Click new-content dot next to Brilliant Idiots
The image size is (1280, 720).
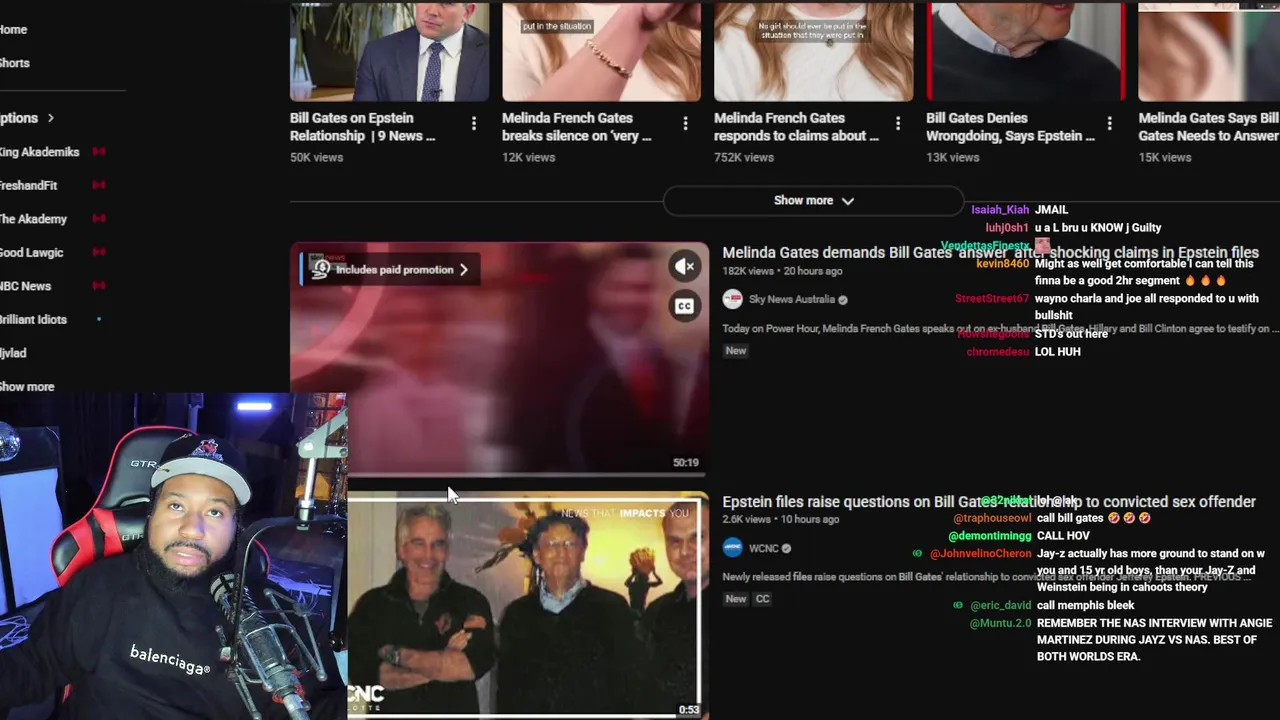(99, 319)
